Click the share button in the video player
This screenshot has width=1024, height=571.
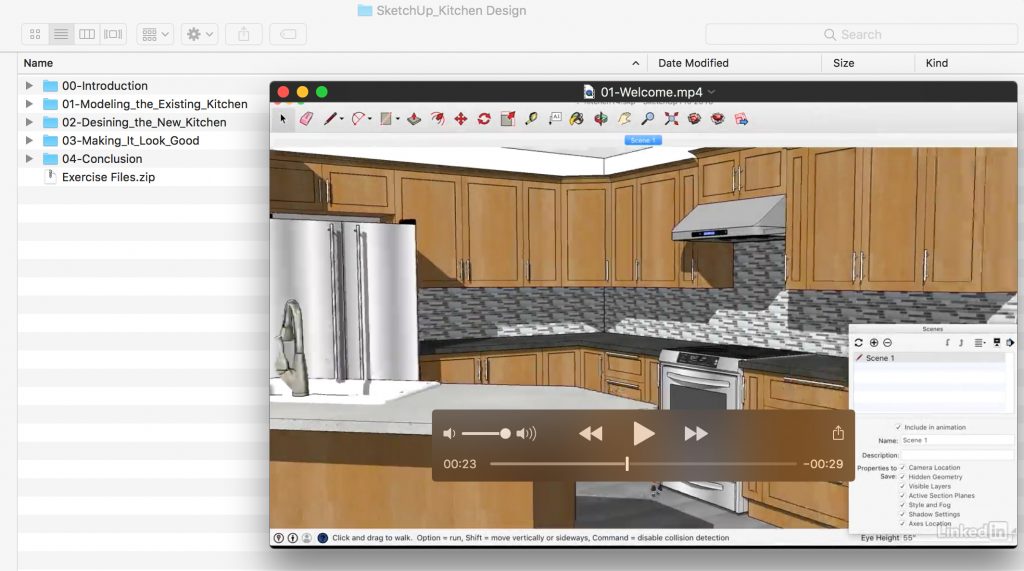839,432
